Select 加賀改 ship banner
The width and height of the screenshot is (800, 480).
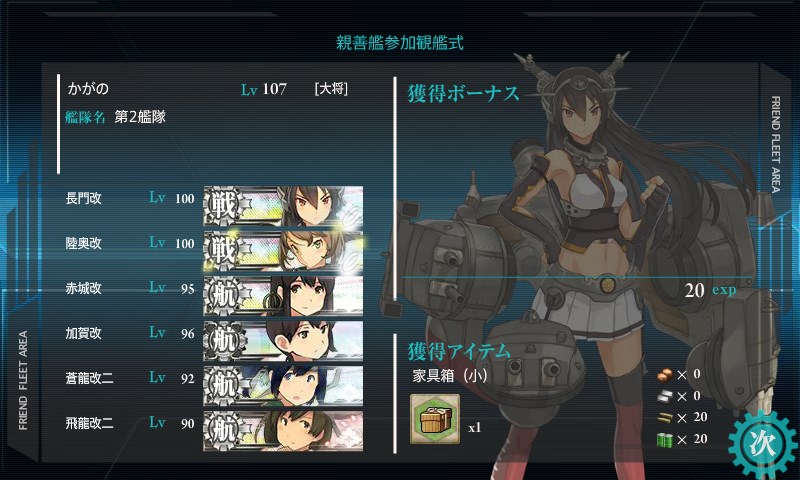click(283, 341)
